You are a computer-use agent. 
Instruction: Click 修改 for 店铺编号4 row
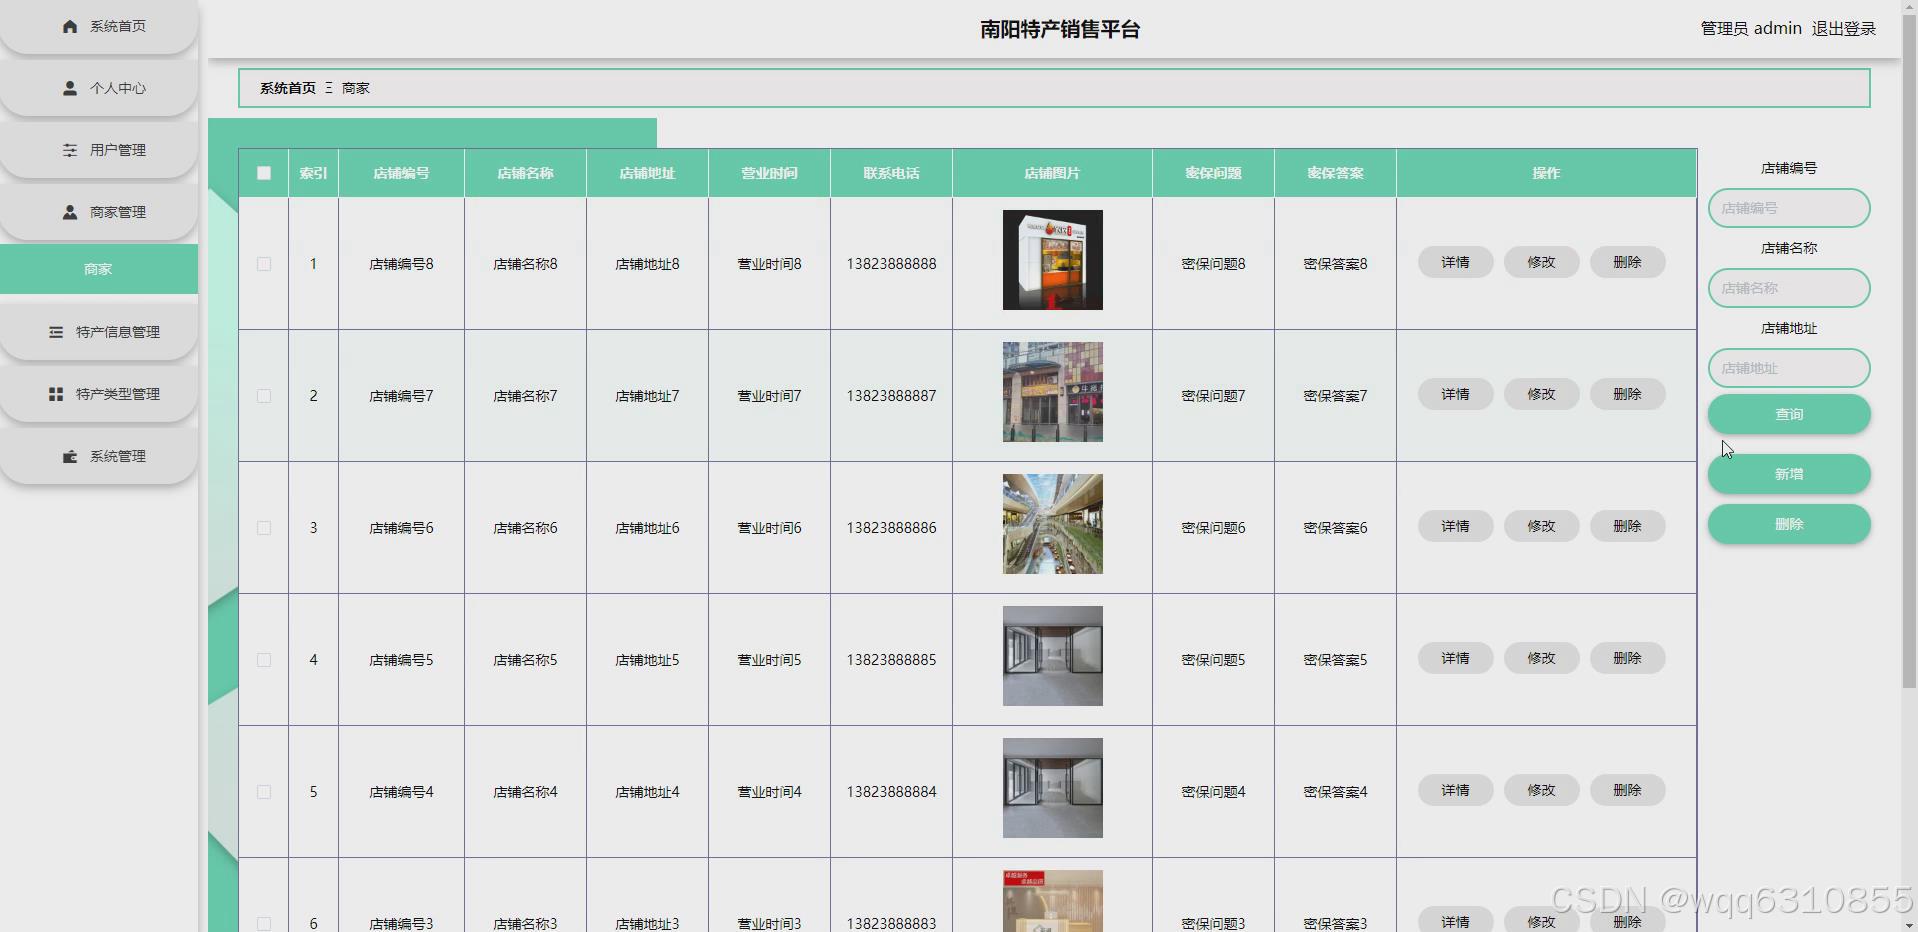pos(1542,790)
